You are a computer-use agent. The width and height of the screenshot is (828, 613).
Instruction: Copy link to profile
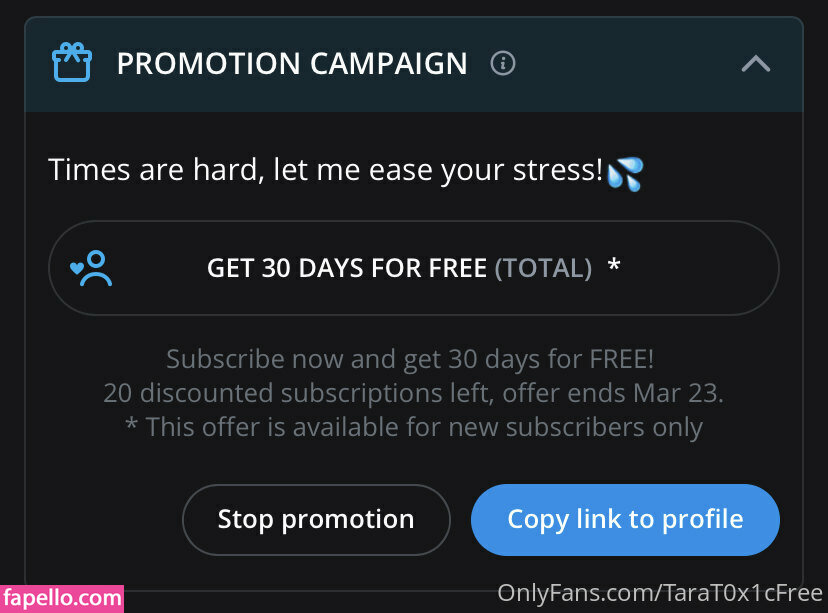(625, 519)
